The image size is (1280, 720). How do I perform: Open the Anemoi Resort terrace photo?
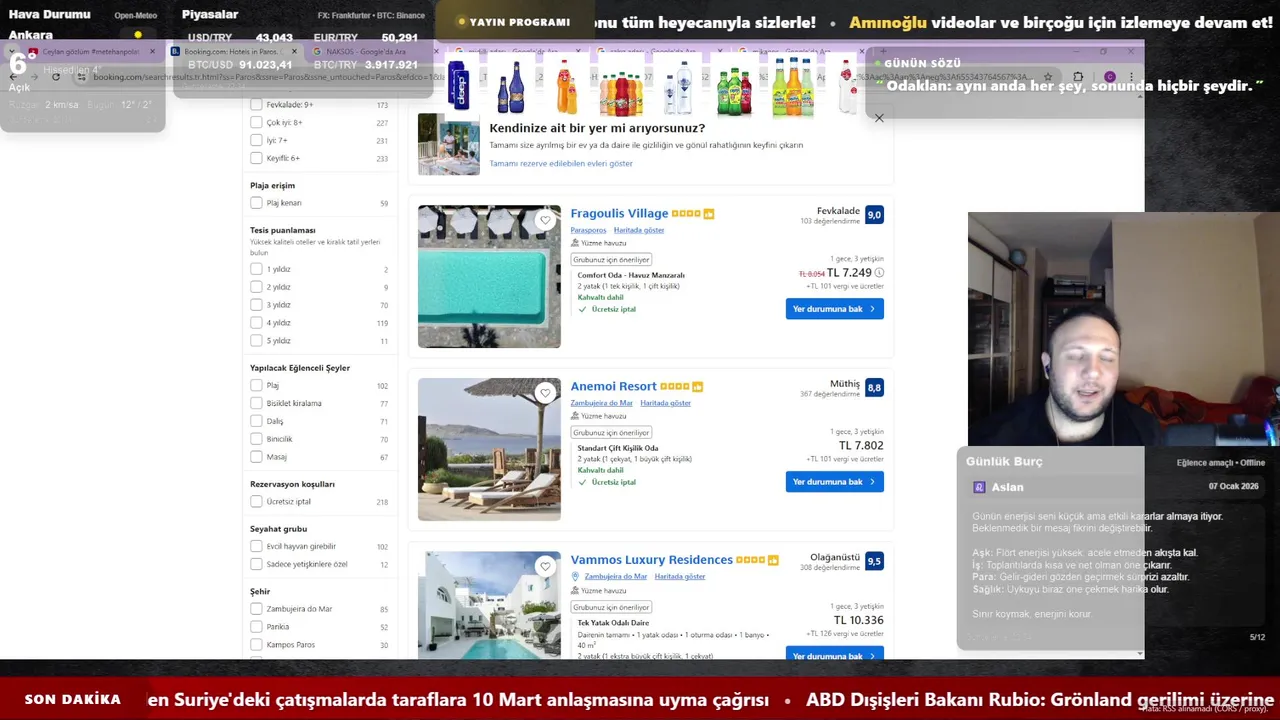point(489,449)
